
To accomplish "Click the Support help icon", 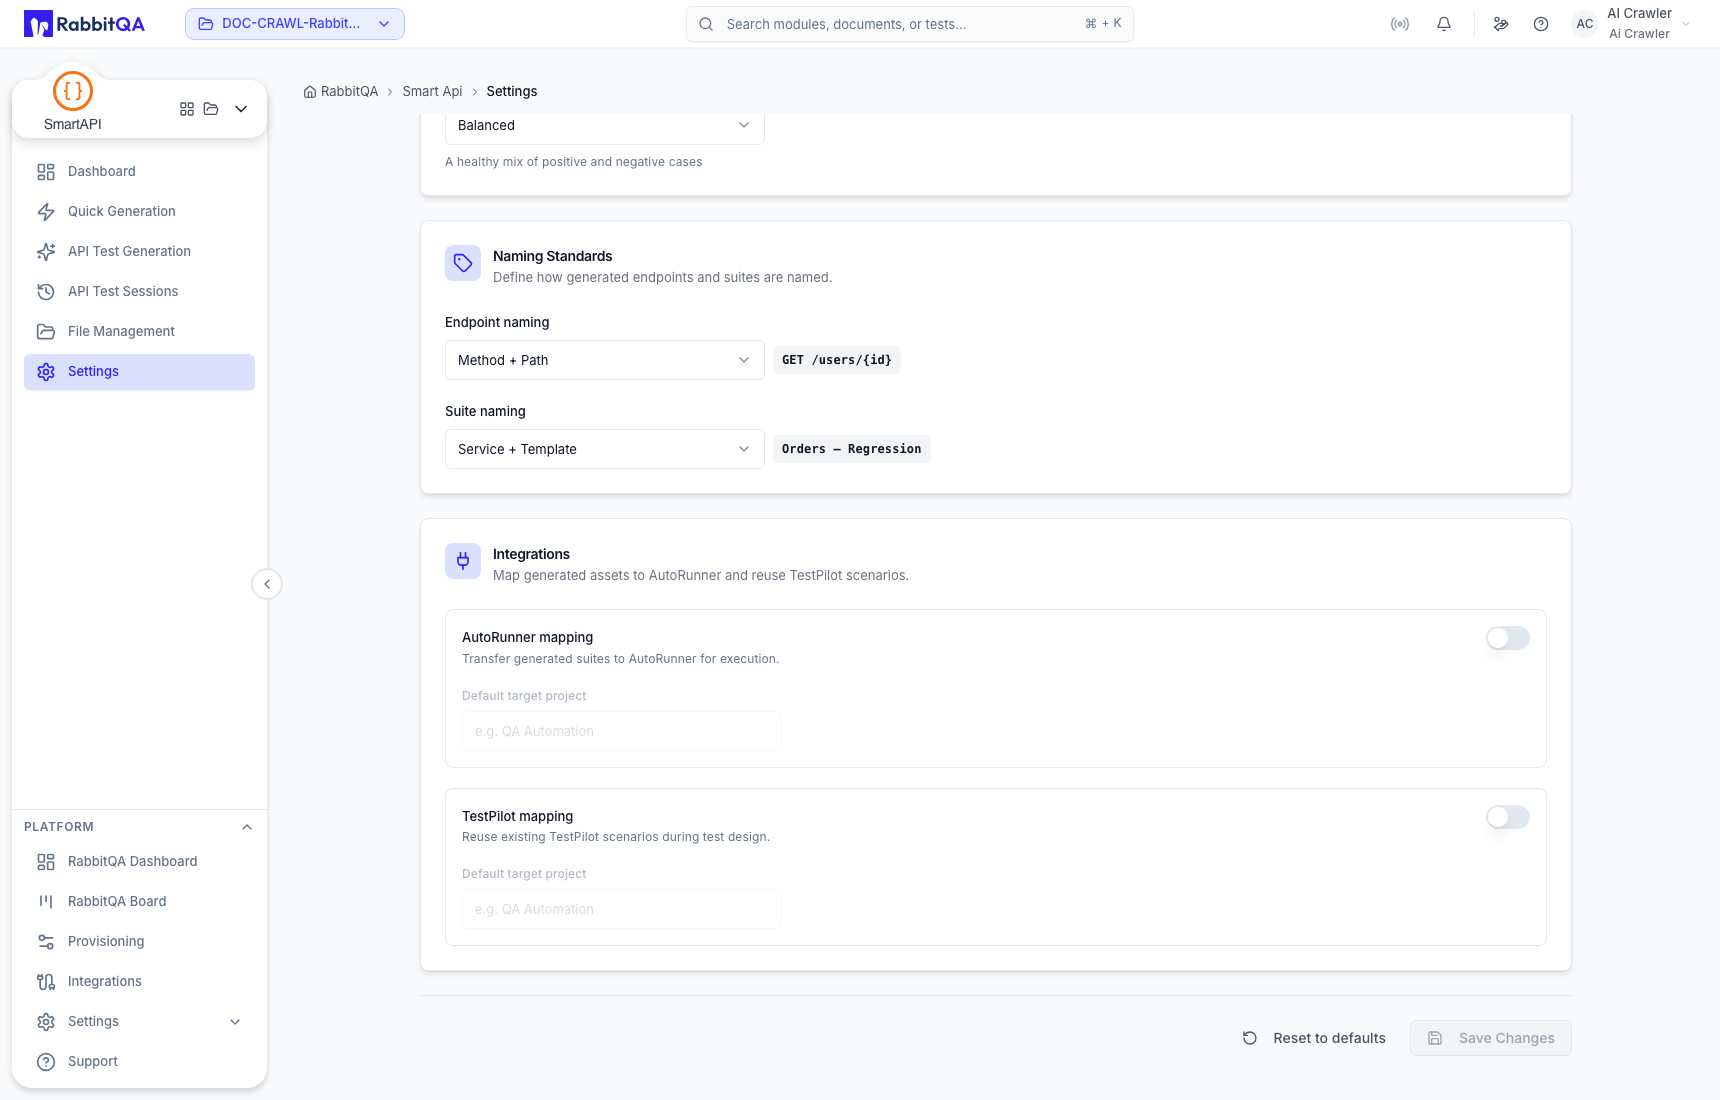I will 46,1062.
